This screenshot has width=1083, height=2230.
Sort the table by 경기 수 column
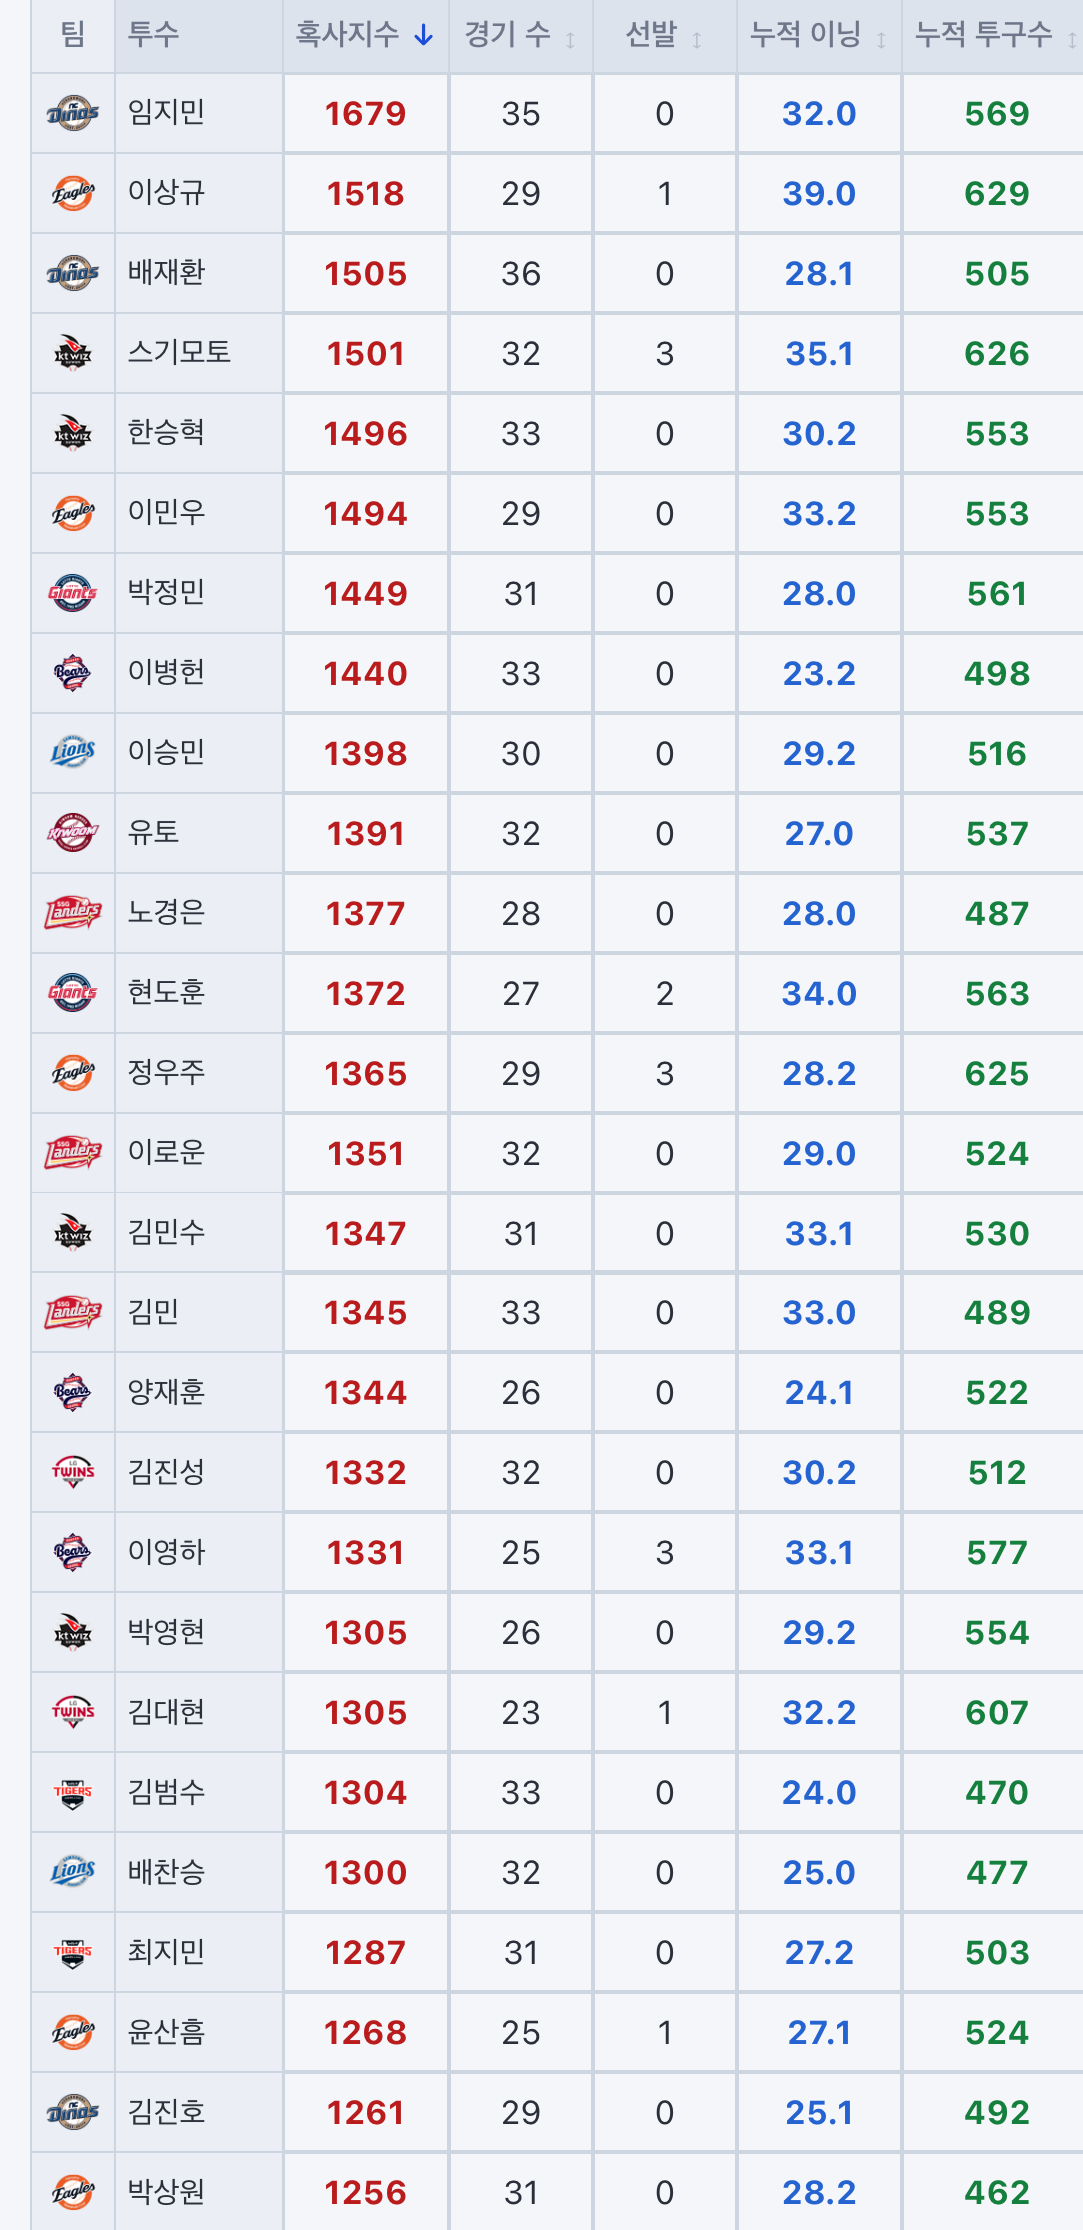coord(520,35)
